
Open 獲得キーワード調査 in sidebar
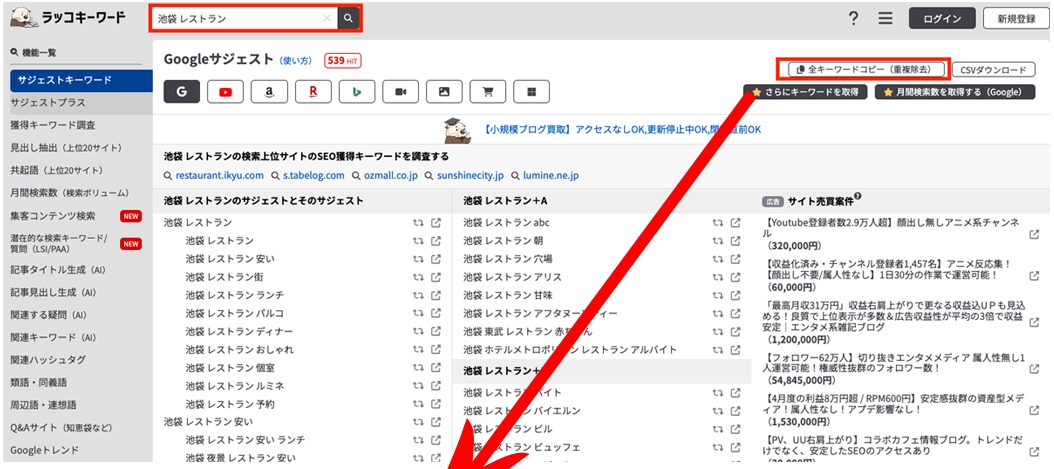tap(52, 125)
